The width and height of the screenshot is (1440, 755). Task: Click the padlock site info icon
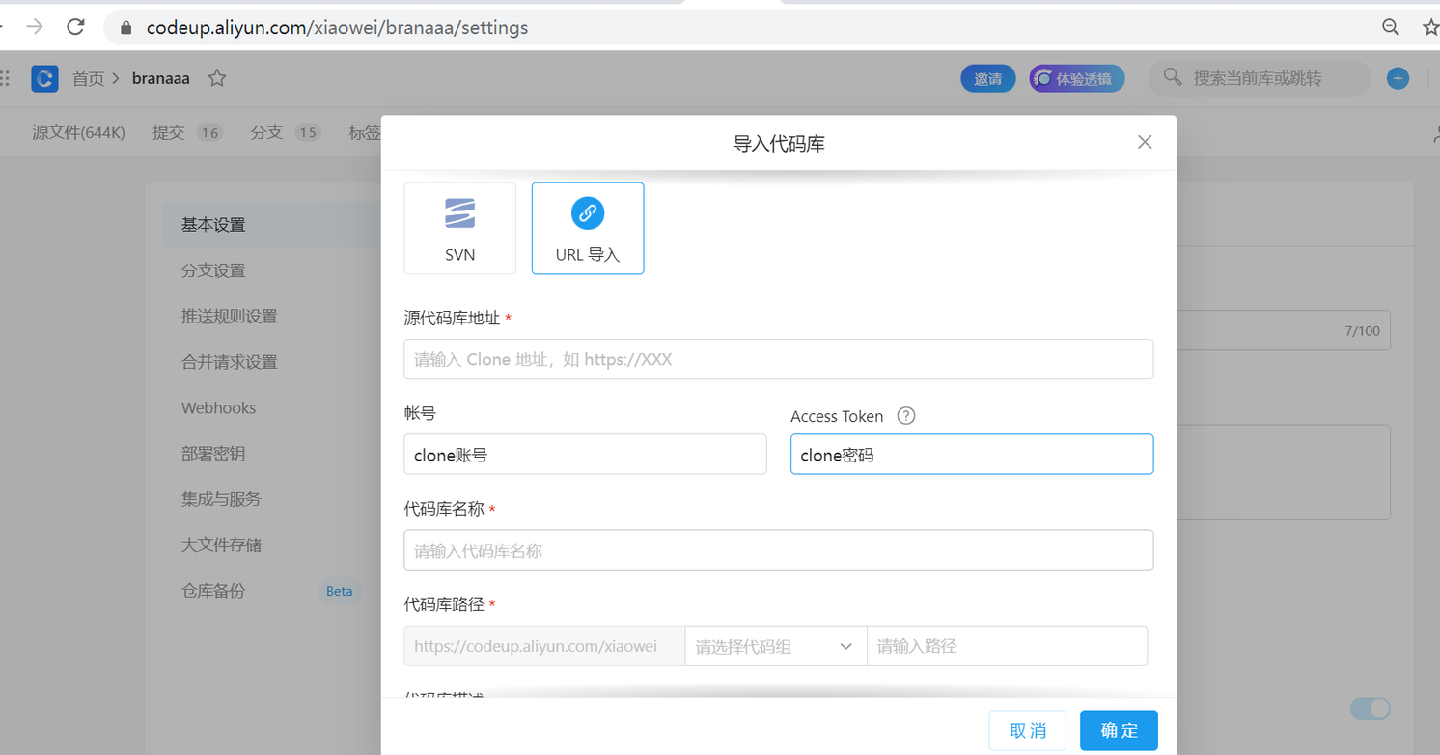coord(126,28)
